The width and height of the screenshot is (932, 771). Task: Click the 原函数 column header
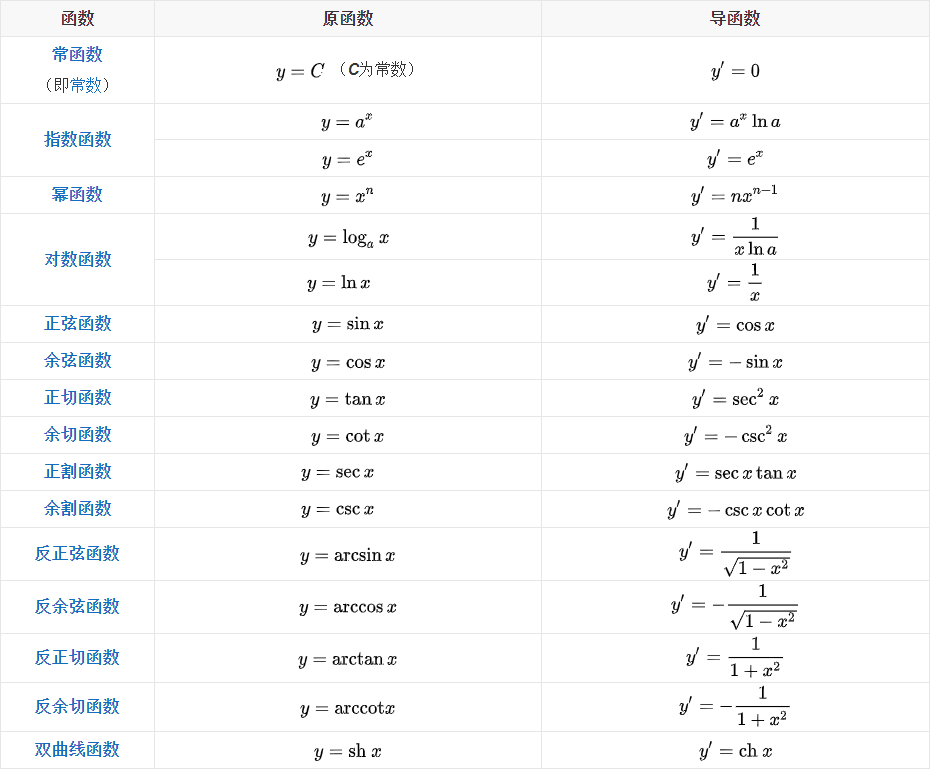(x=348, y=18)
